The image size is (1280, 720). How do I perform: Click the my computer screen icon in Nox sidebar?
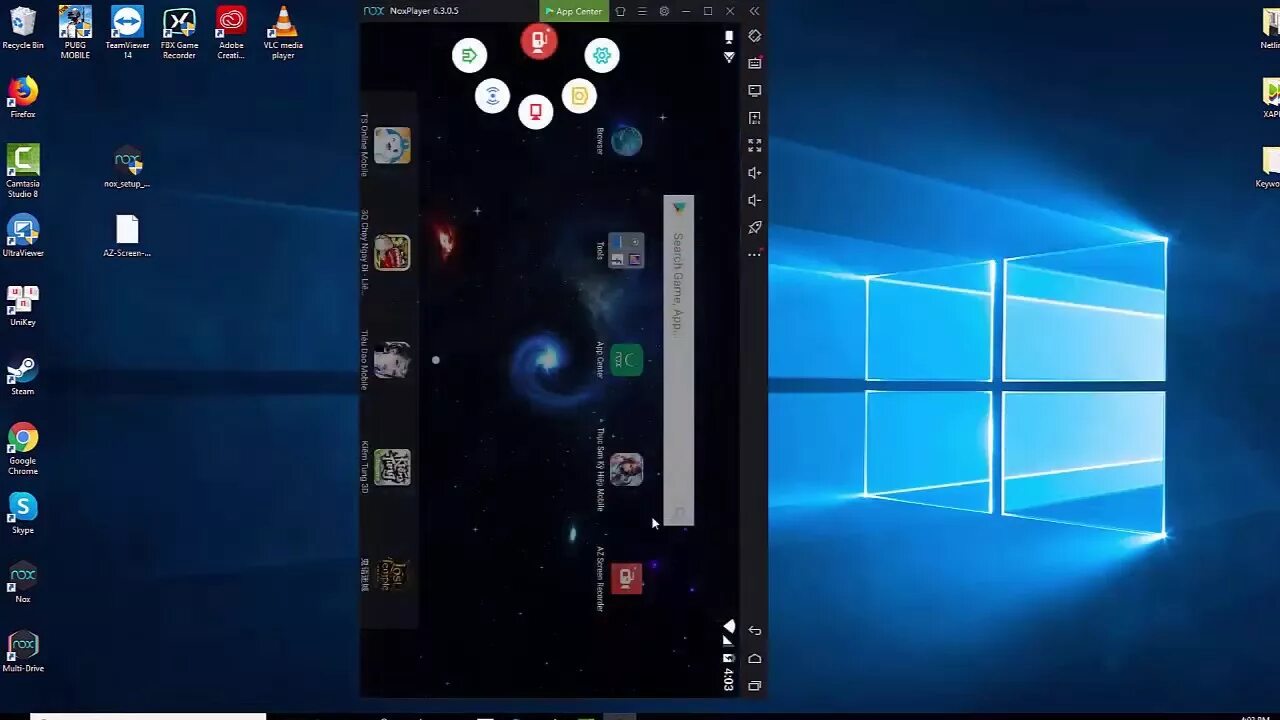tap(755, 90)
